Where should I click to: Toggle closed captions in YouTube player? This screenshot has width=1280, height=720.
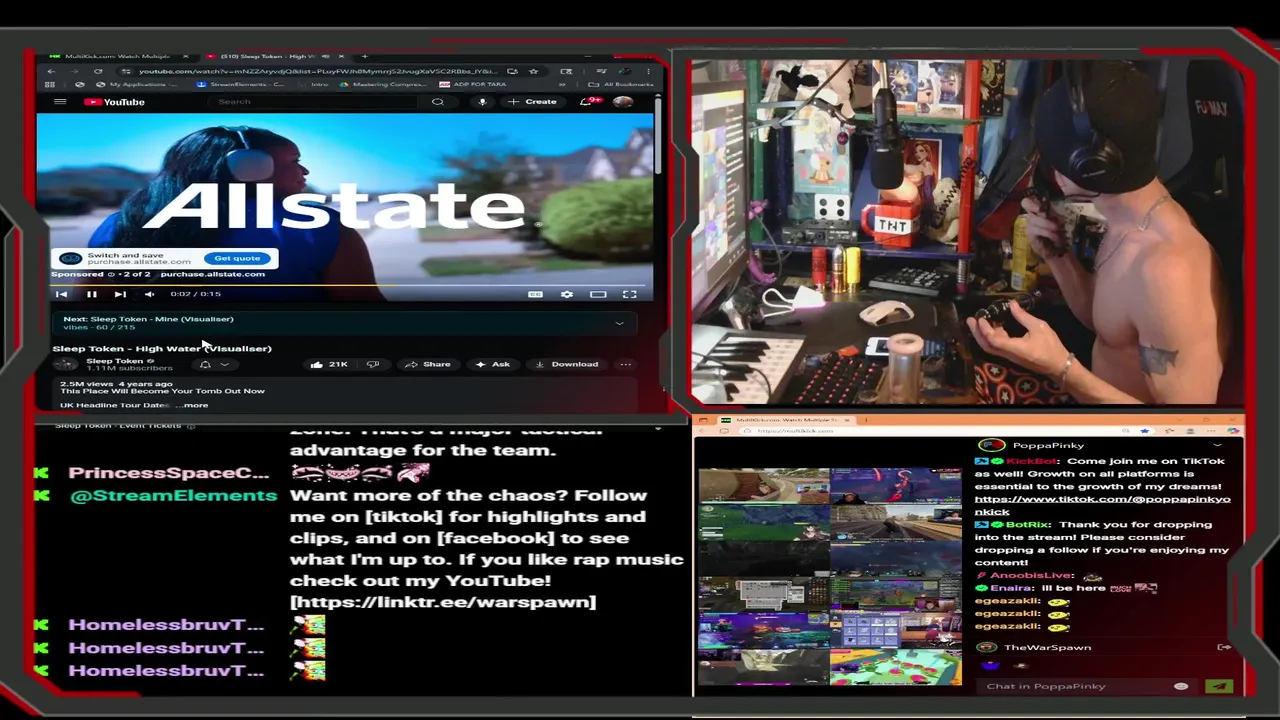tap(535, 294)
